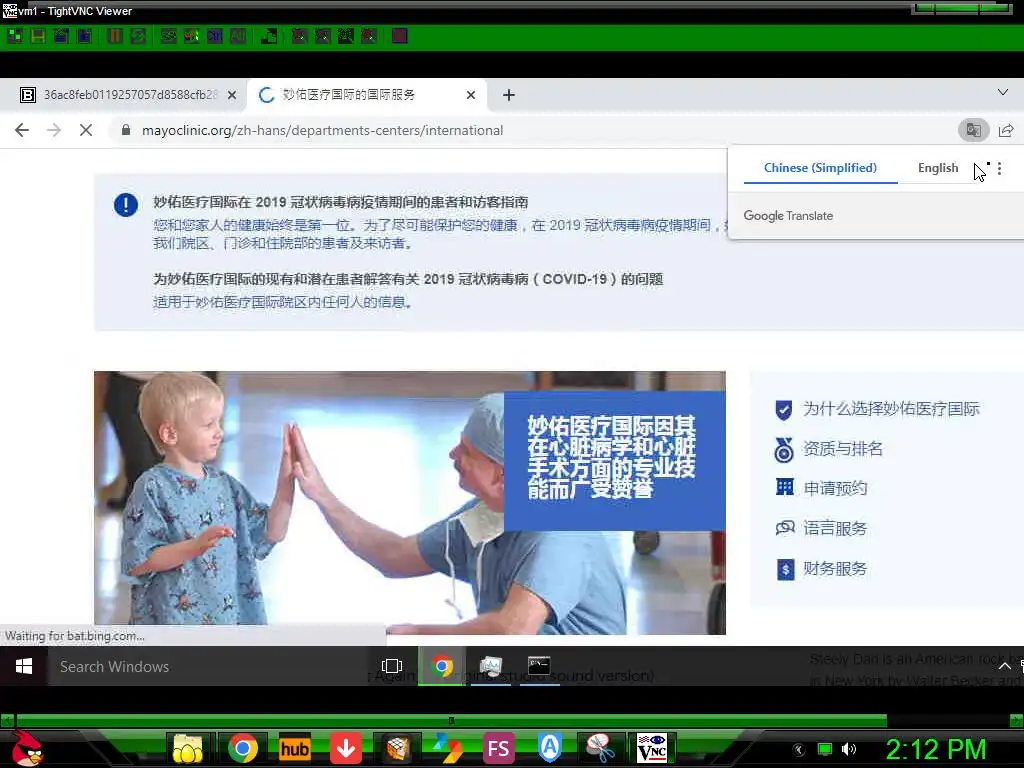1024x768 pixels.
Task: Click the building appointment icon
Action: coord(784,487)
